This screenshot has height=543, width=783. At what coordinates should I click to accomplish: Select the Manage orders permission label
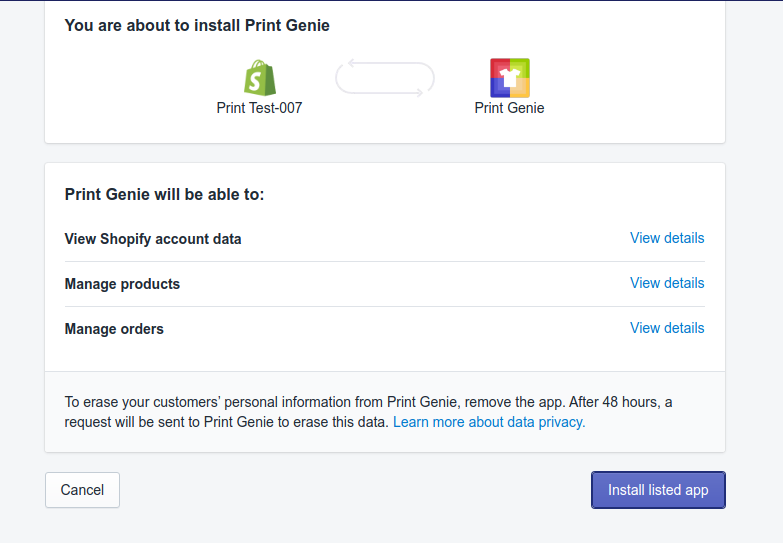click(114, 329)
